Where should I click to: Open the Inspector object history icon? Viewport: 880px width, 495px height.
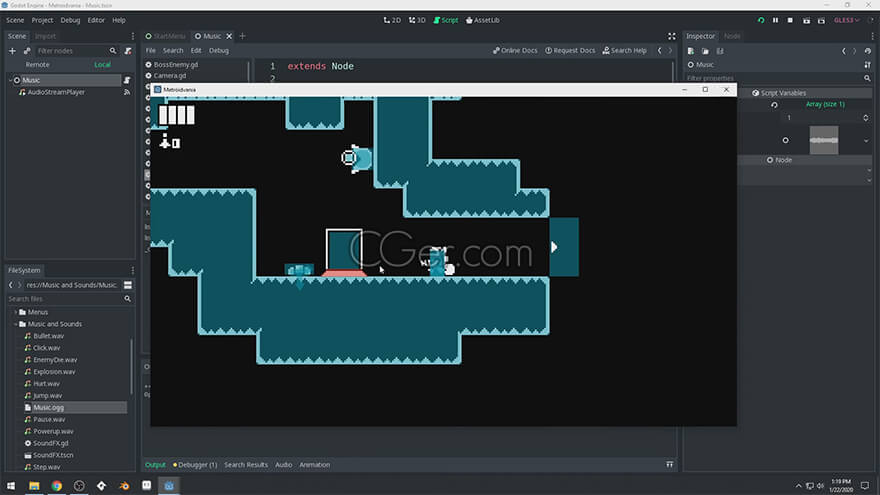(868, 51)
